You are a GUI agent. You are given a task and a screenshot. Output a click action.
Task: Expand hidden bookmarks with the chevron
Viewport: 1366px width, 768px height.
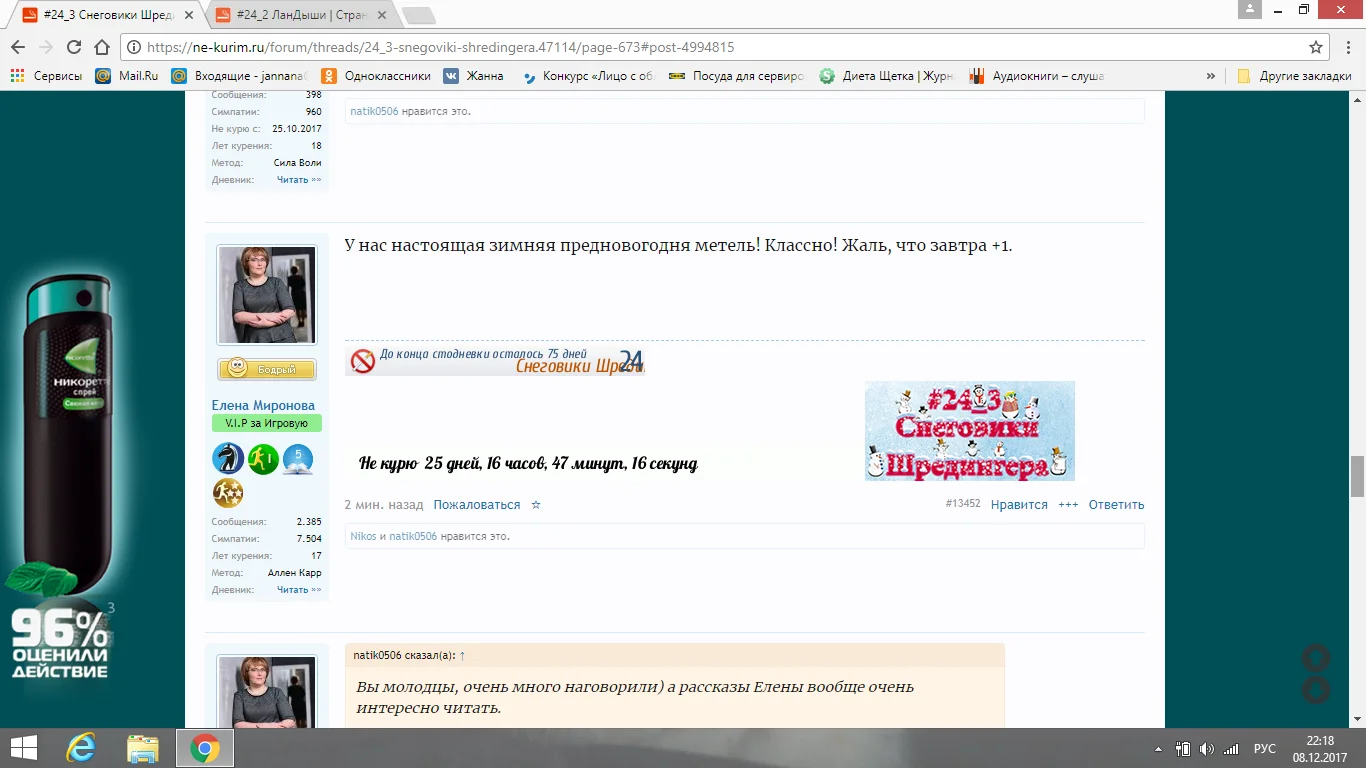click(x=1211, y=76)
